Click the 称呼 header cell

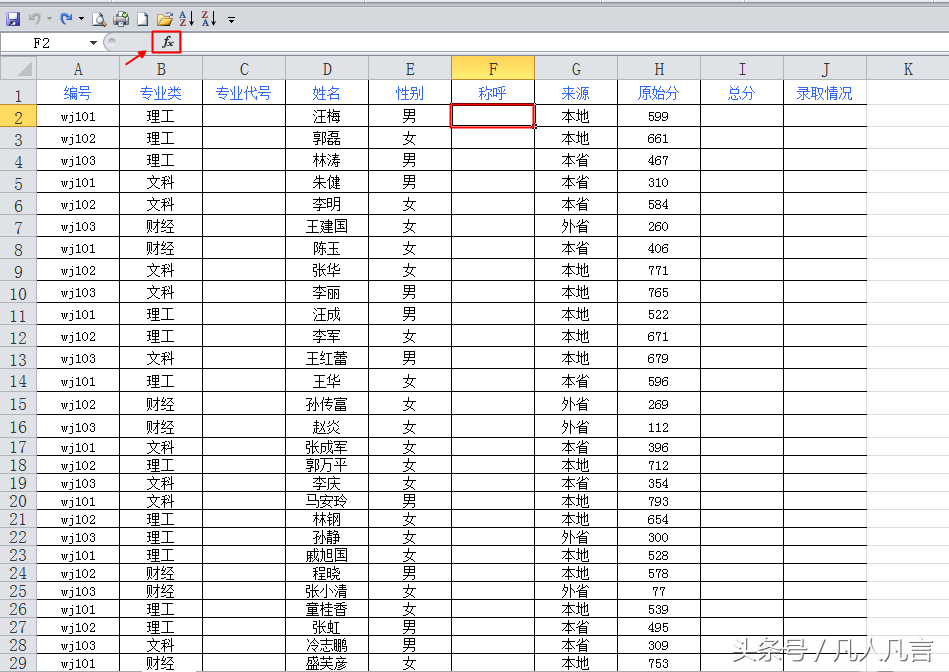(x=493, y=93)
